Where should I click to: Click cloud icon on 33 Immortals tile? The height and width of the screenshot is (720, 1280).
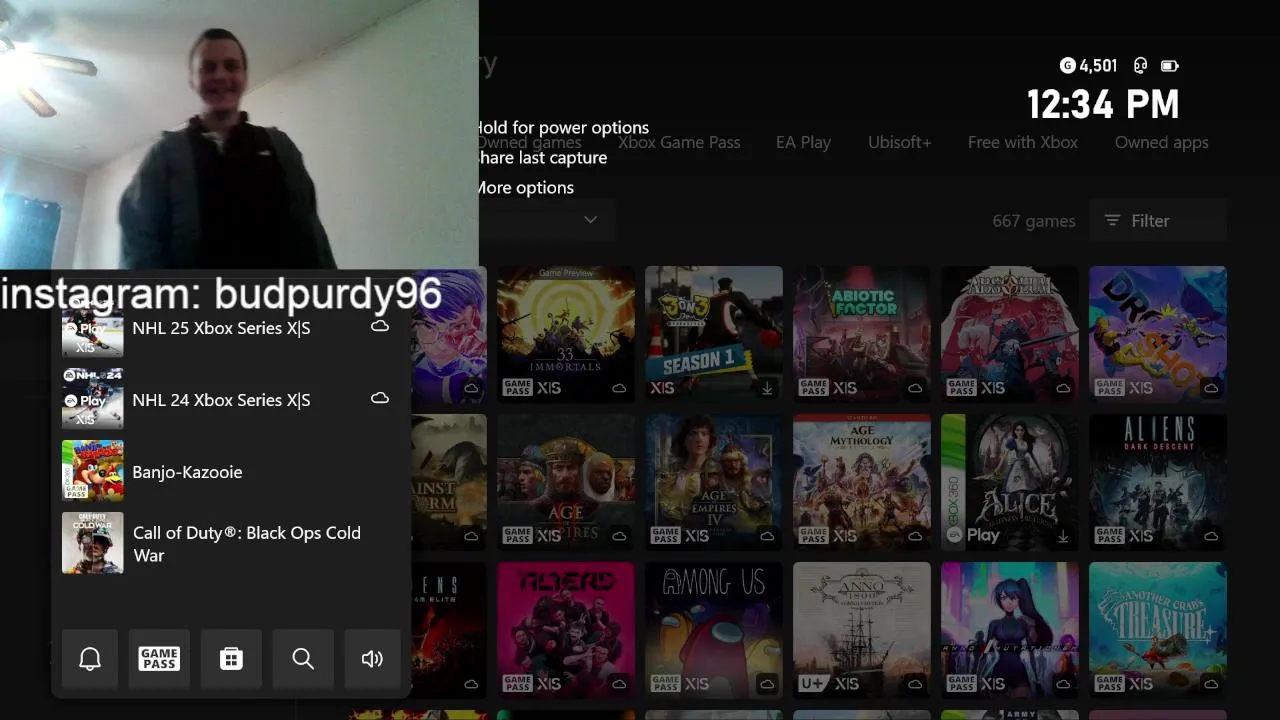tap(619, 388)
